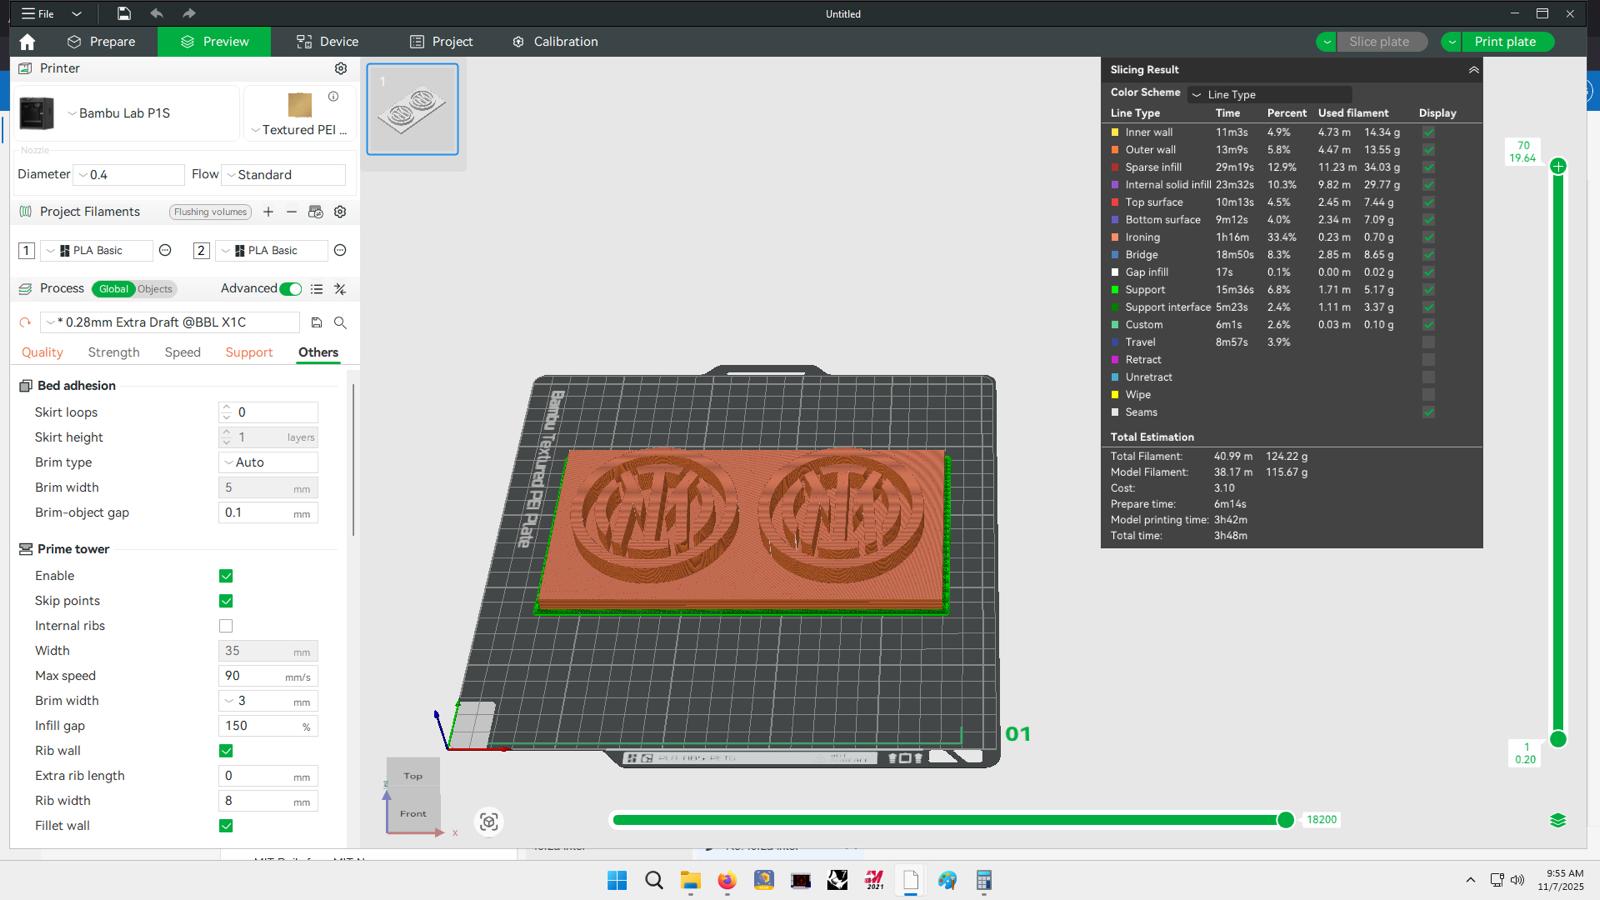Collapse the Slicing Result panel

point(1473,70)
